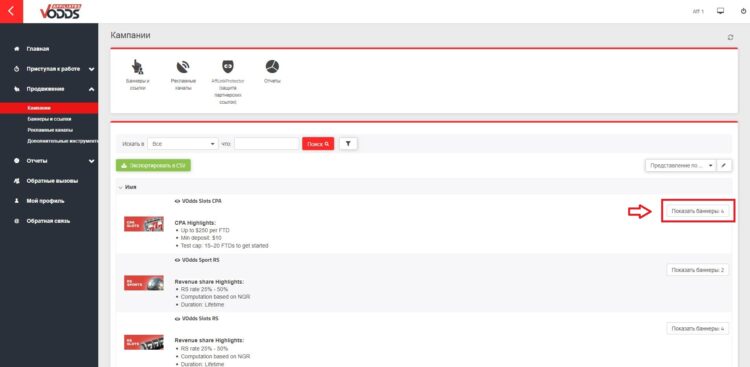This screenshot has width=750, height=367.
Task: Click the refresh icon beside Кампании header
Action: point(730,37)
